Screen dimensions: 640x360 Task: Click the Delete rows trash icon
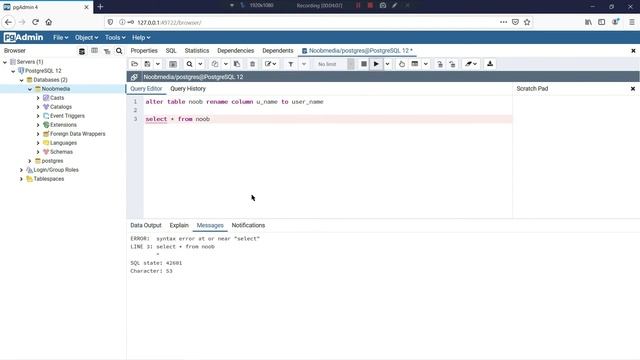(x=252, y=64)
